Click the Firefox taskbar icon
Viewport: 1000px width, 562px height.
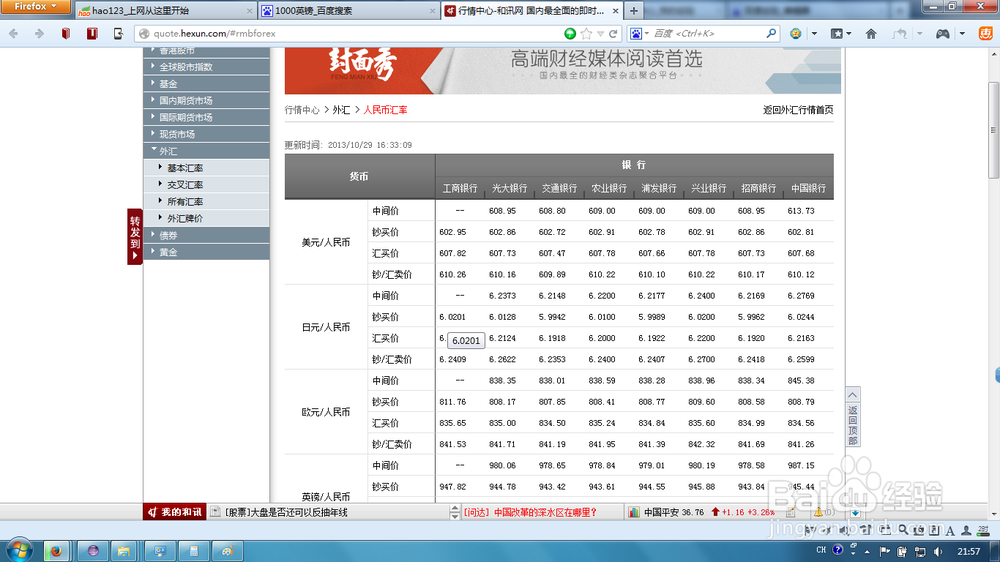[55, 551]
